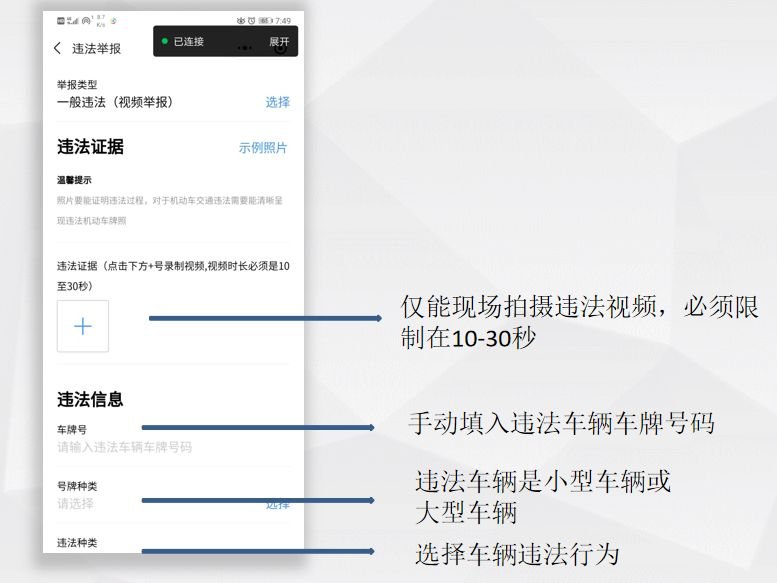Tap the 举报类型 label

[77, 85]
